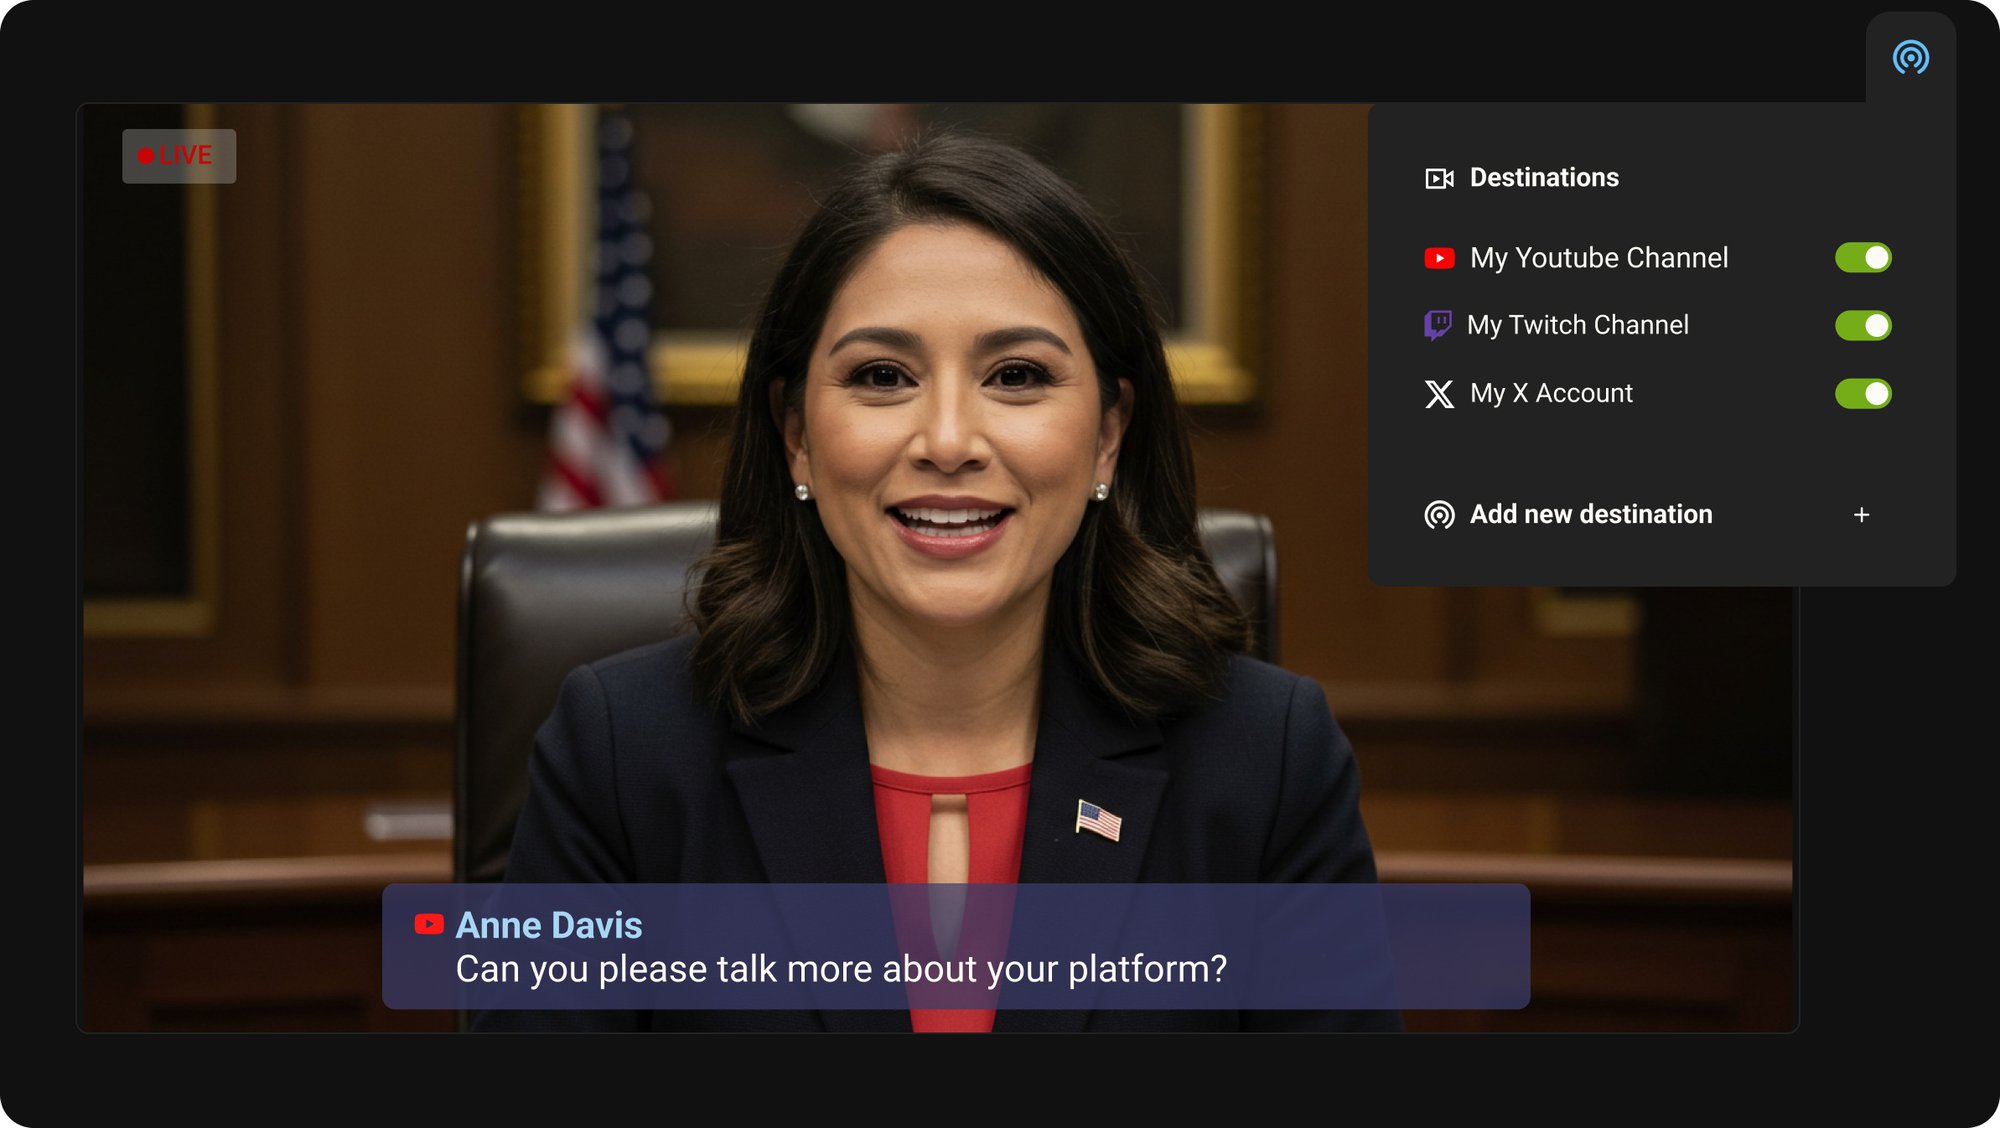2000x1128 pixels.
Task: Click the broadcast destinations icon at top right
Action: coord(1910,57)
